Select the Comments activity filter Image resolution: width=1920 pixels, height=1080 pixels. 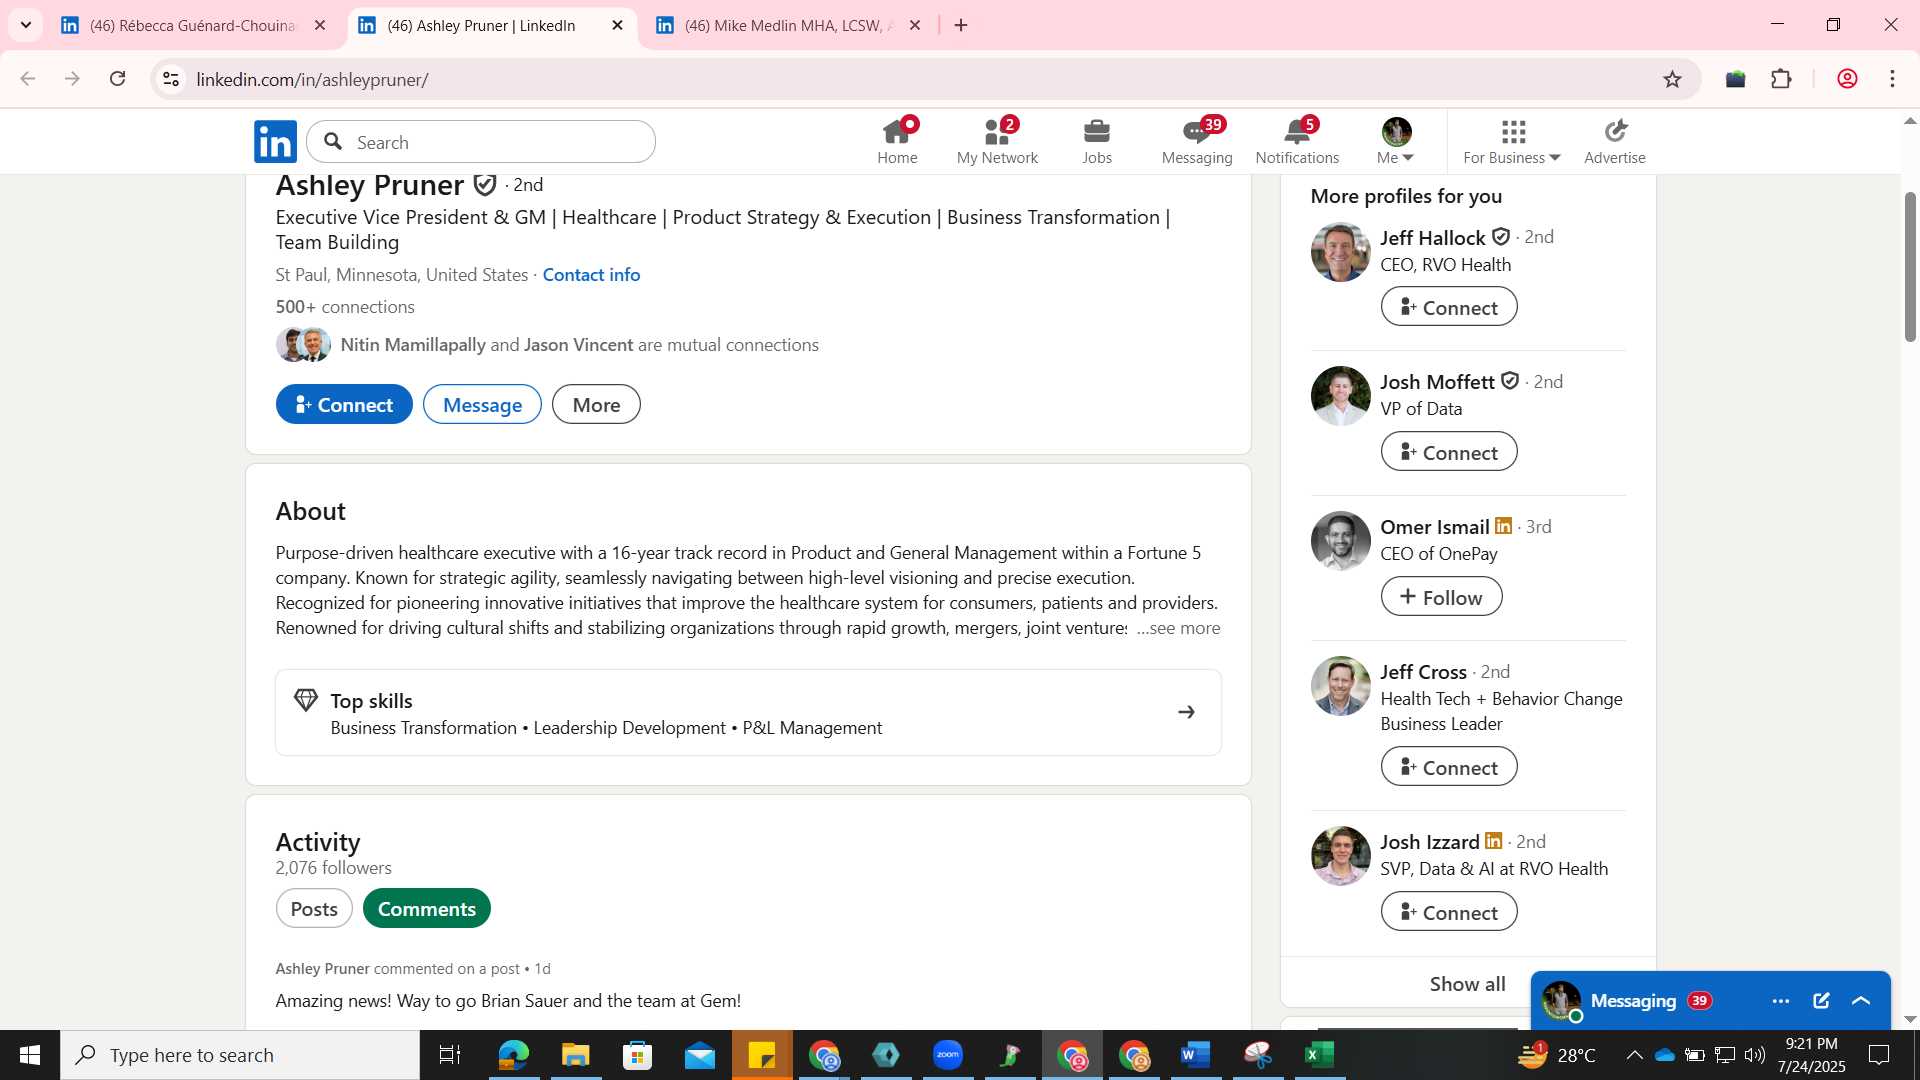click(427, 908)
